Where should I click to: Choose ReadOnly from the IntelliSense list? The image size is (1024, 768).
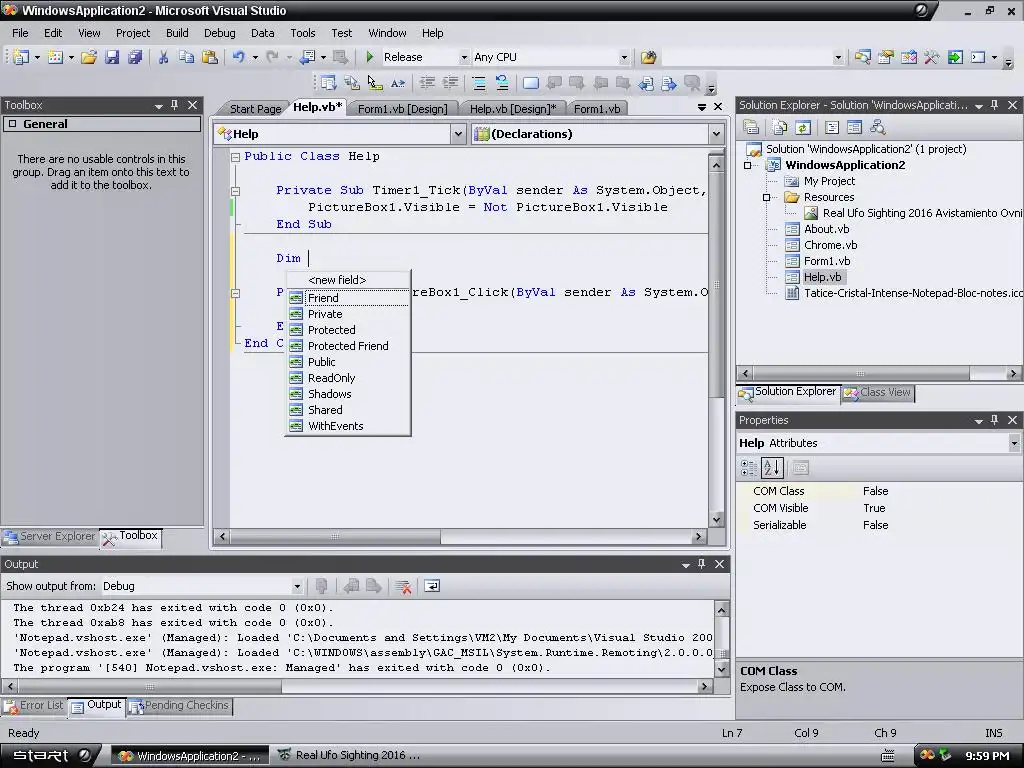pyautogui.click(x=349, y=378)
